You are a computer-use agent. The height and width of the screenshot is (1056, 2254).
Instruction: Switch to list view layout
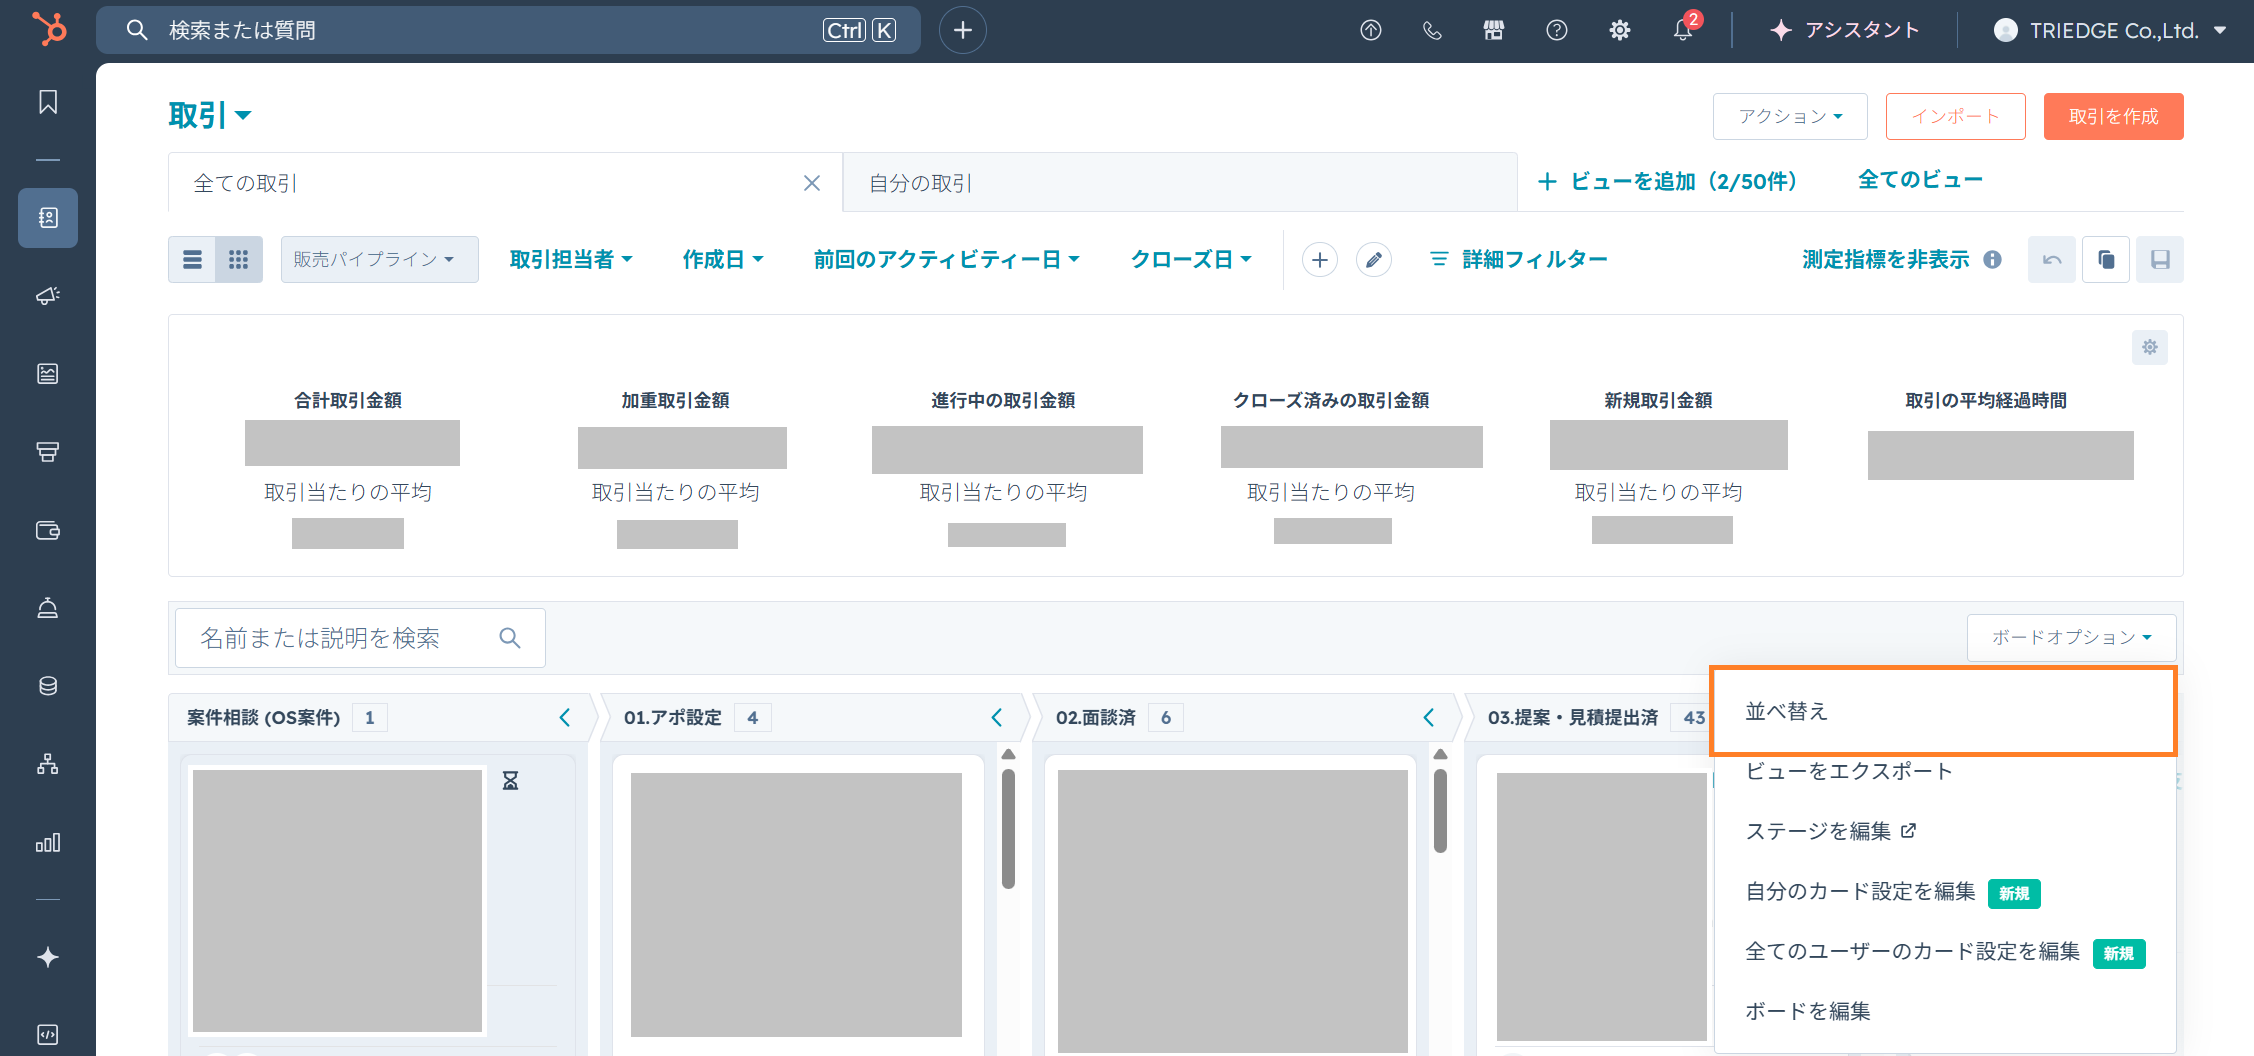point(192,260)
